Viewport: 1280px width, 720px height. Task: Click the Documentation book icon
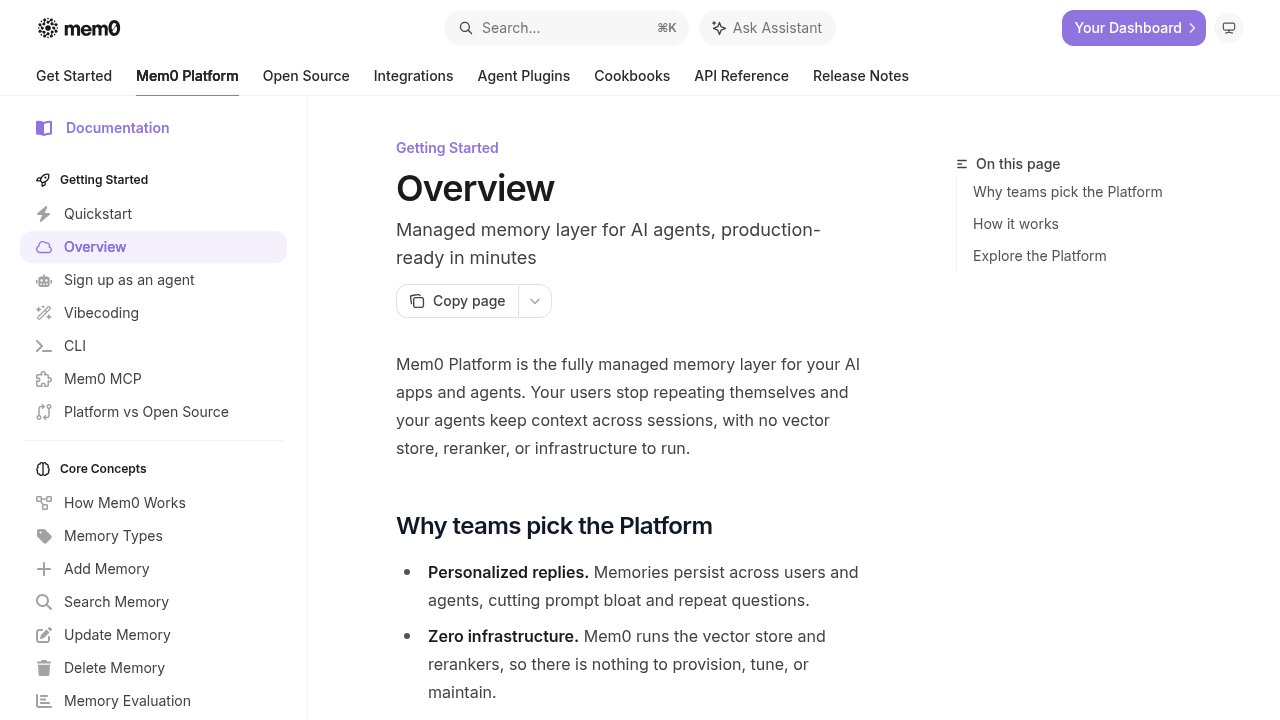tap(44, 128)
